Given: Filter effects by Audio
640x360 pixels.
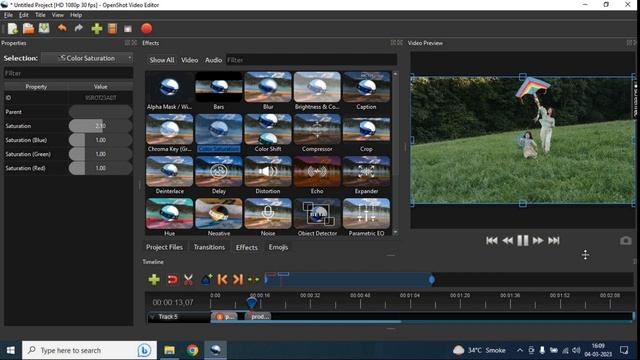Looking at the screenshot, I should click(x=213, y=60).
